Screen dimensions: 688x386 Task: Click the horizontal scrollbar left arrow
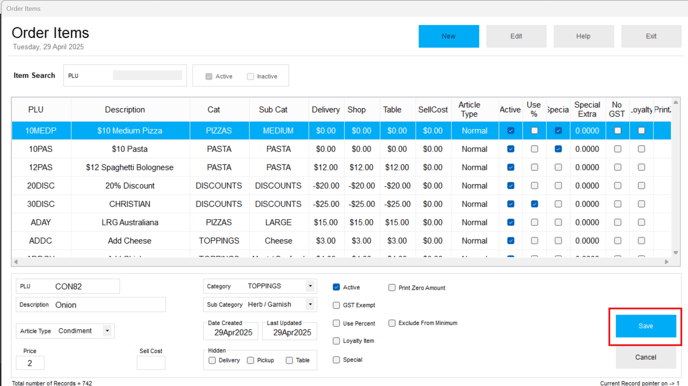(x=16, y=262)
